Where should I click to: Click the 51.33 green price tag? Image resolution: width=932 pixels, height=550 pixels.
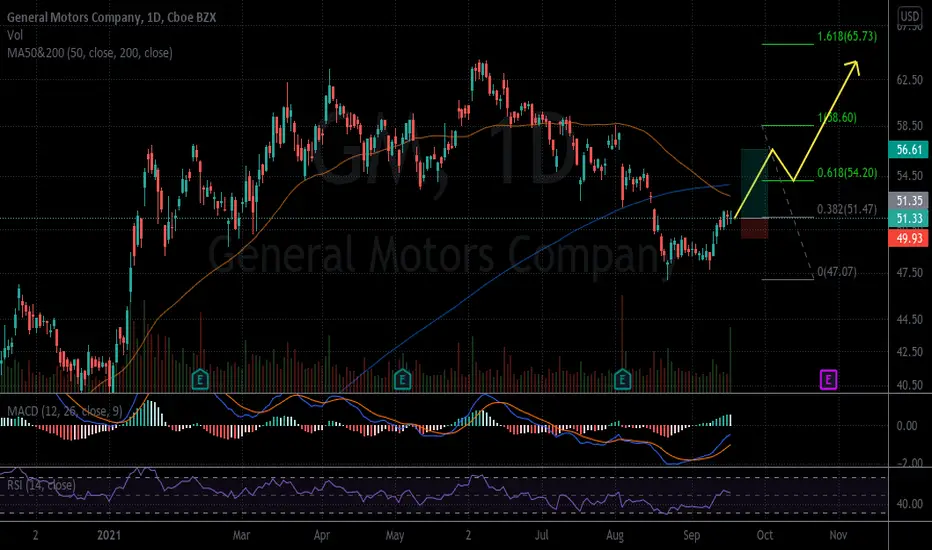tap(908, 218)
